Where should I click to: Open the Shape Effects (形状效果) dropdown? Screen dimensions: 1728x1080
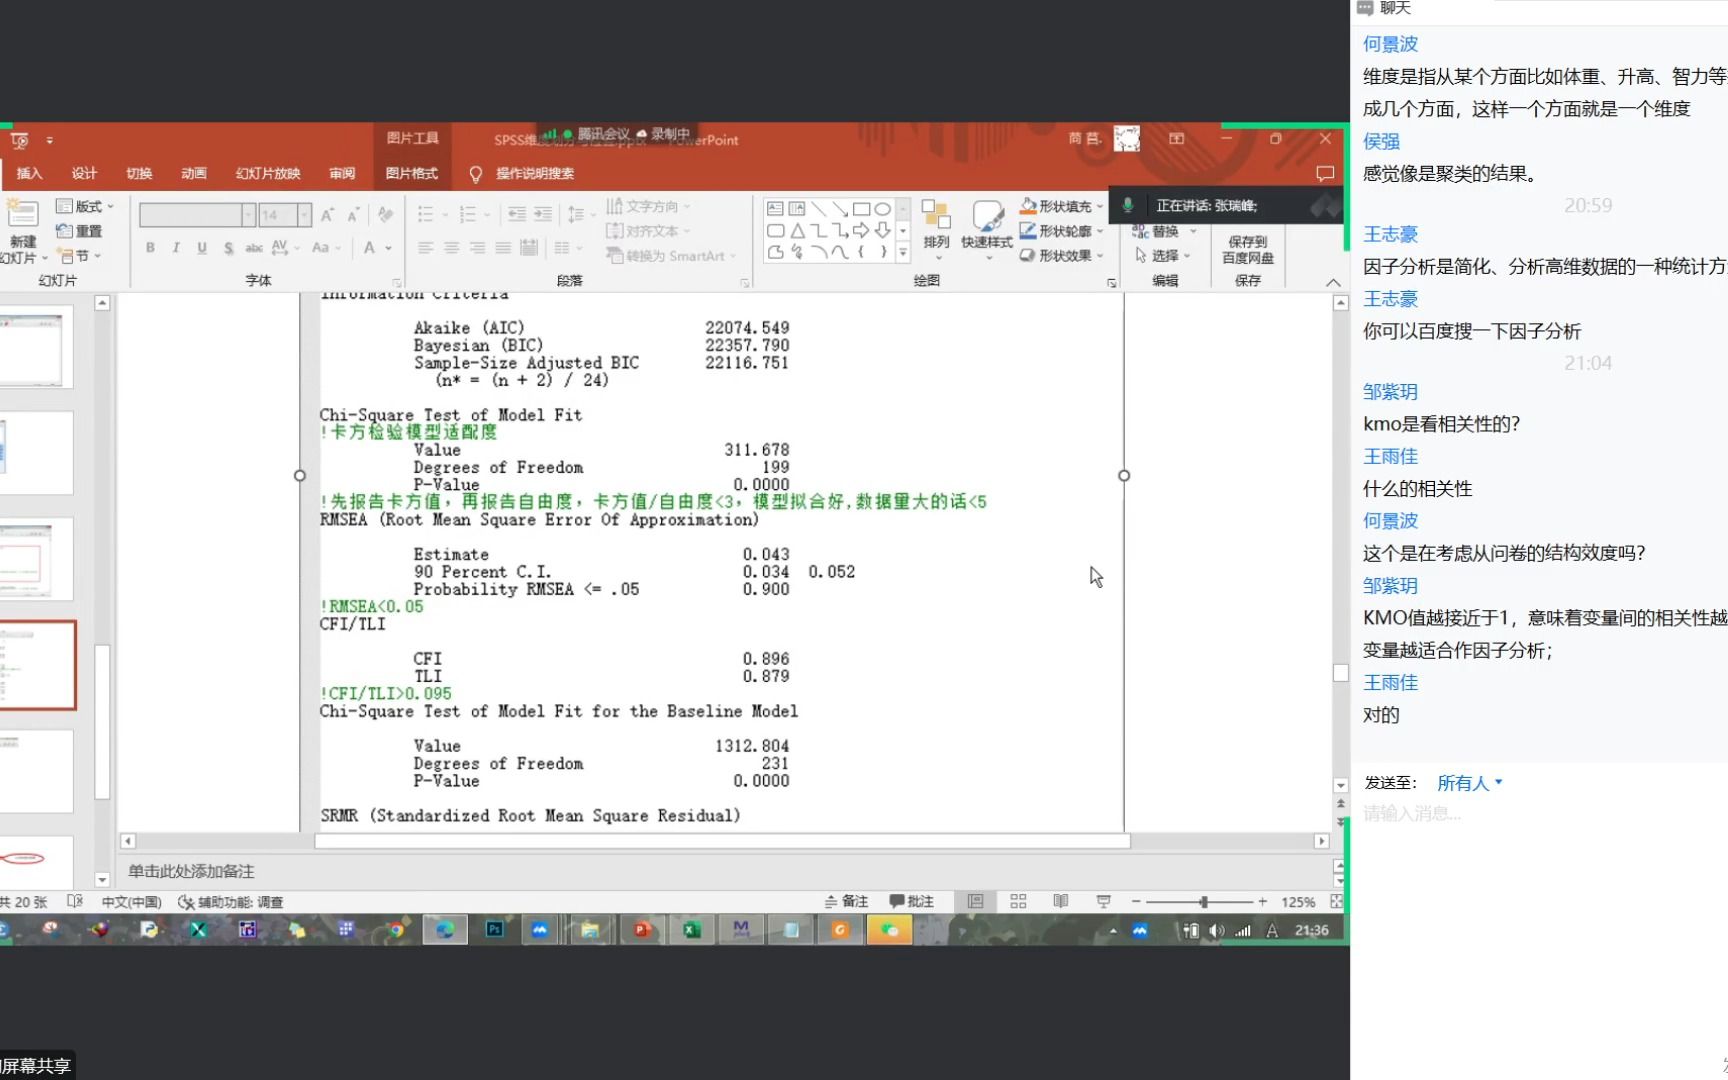click(1061, 256)
